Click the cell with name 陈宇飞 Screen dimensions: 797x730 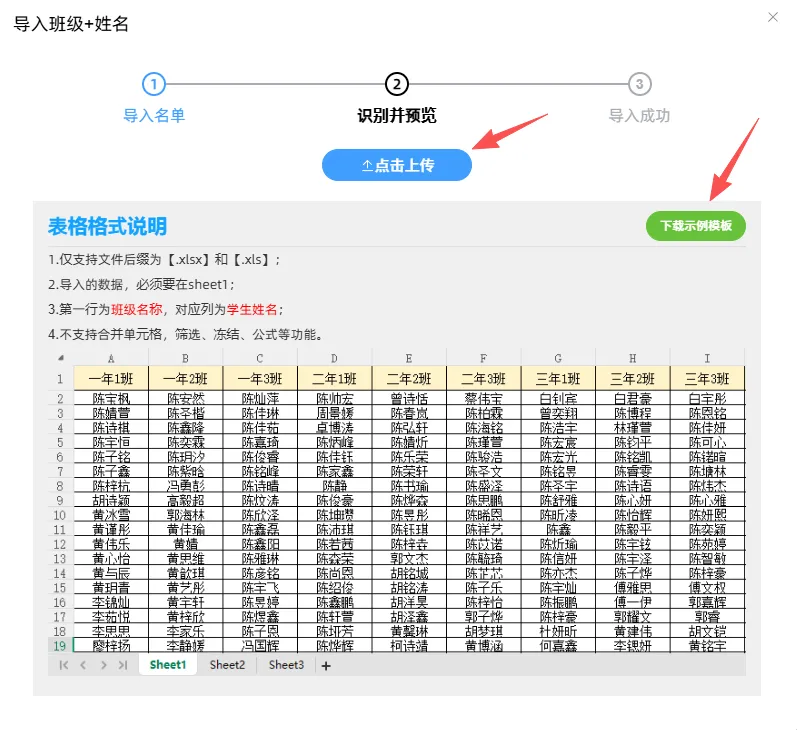(x=260, y=588)
